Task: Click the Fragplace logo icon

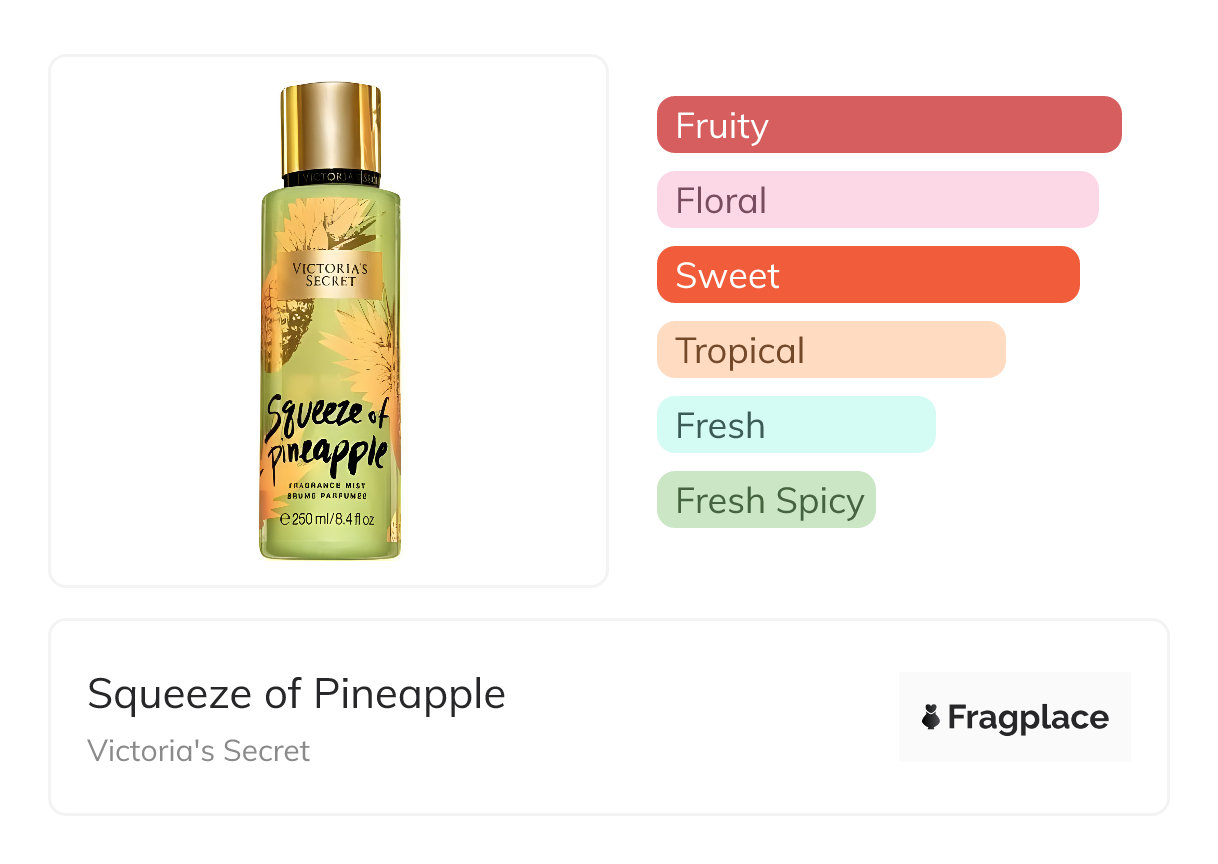Action: tap(931, 717)
